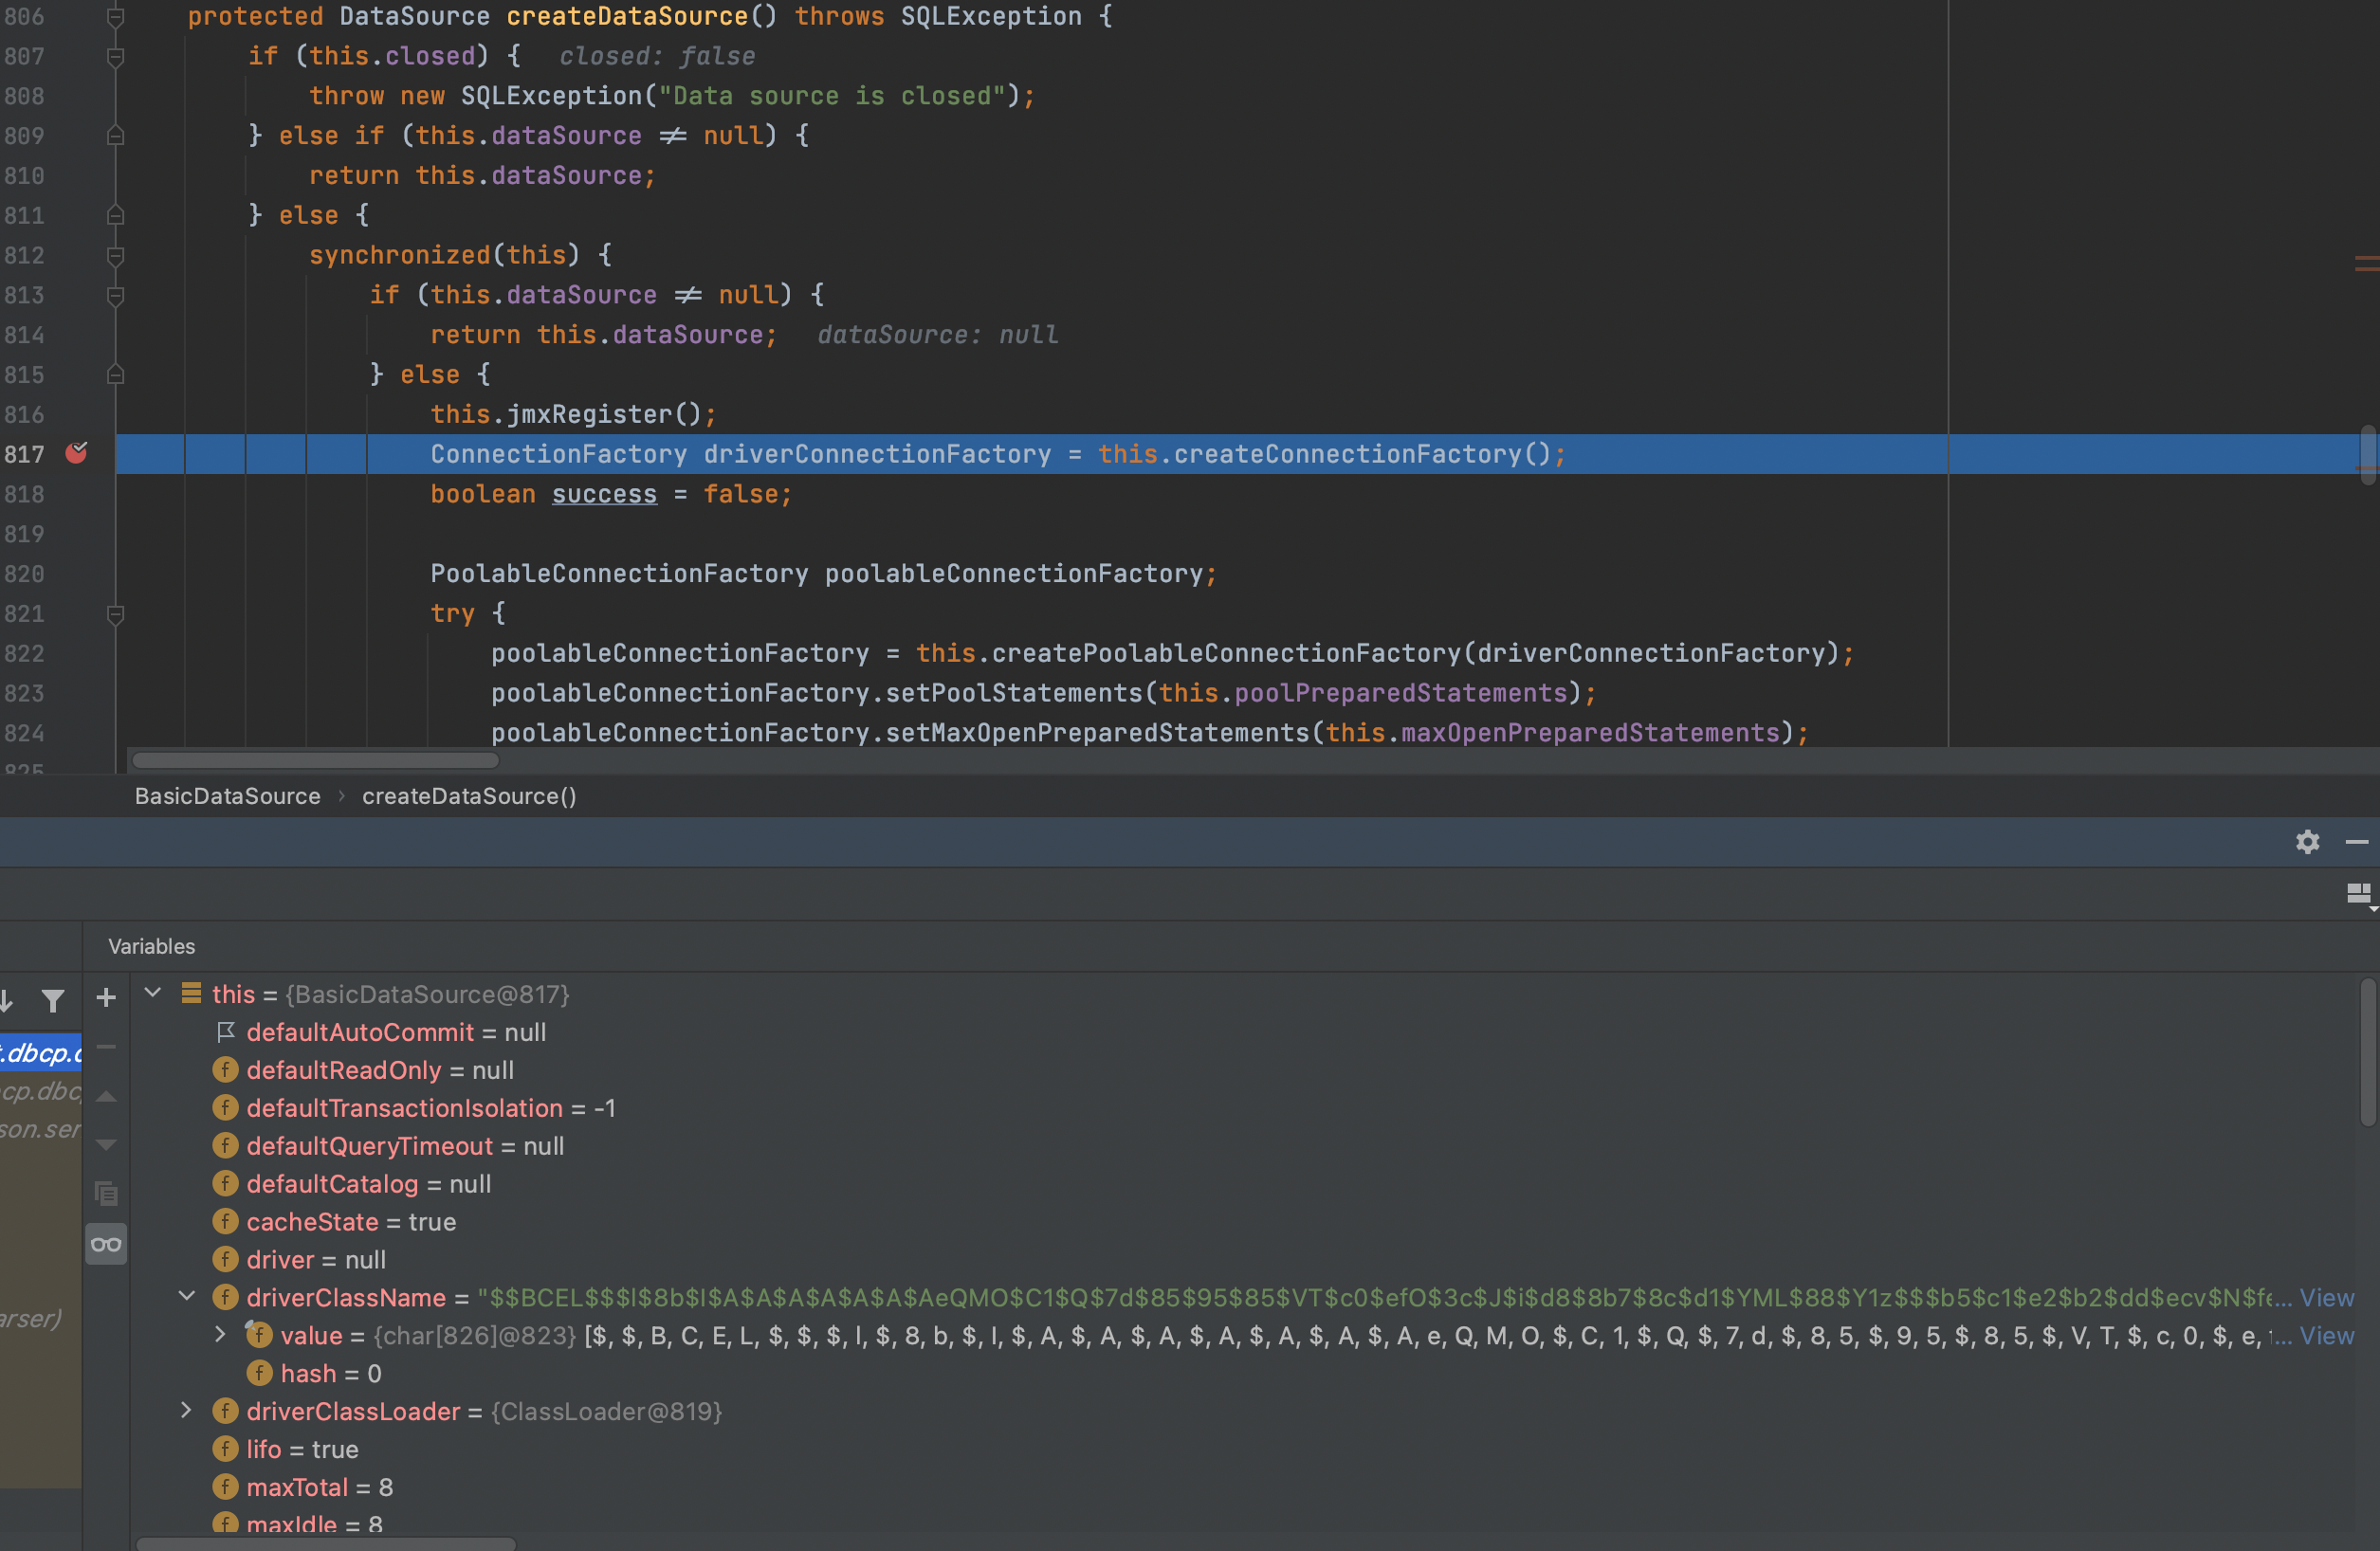Fold the if block at line 807
This screenshot has height=1551, width=2380.
(116, 57)
